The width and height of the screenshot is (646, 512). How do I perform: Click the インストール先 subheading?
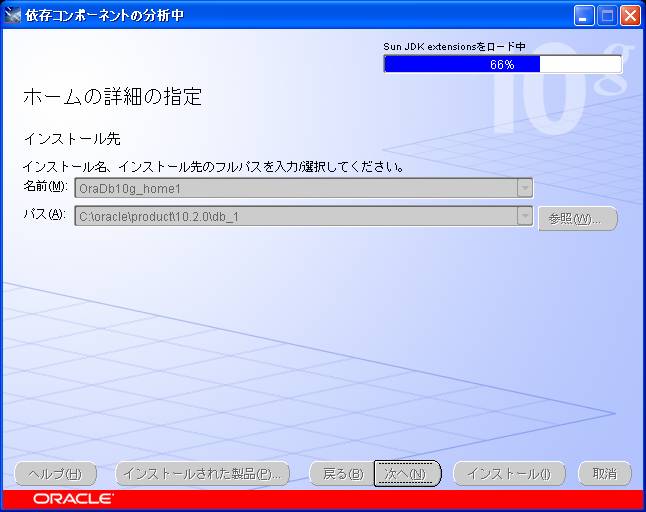click(72, 139)
